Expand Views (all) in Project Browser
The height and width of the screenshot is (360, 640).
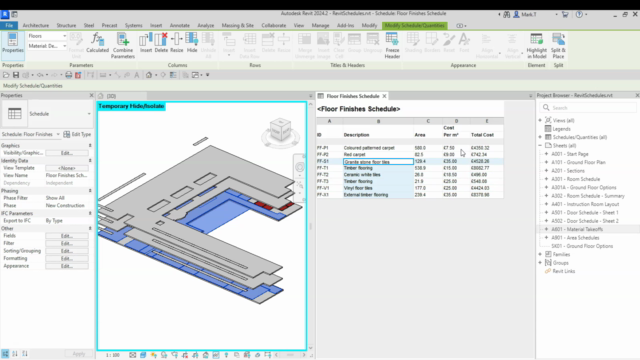coord(540,120)
